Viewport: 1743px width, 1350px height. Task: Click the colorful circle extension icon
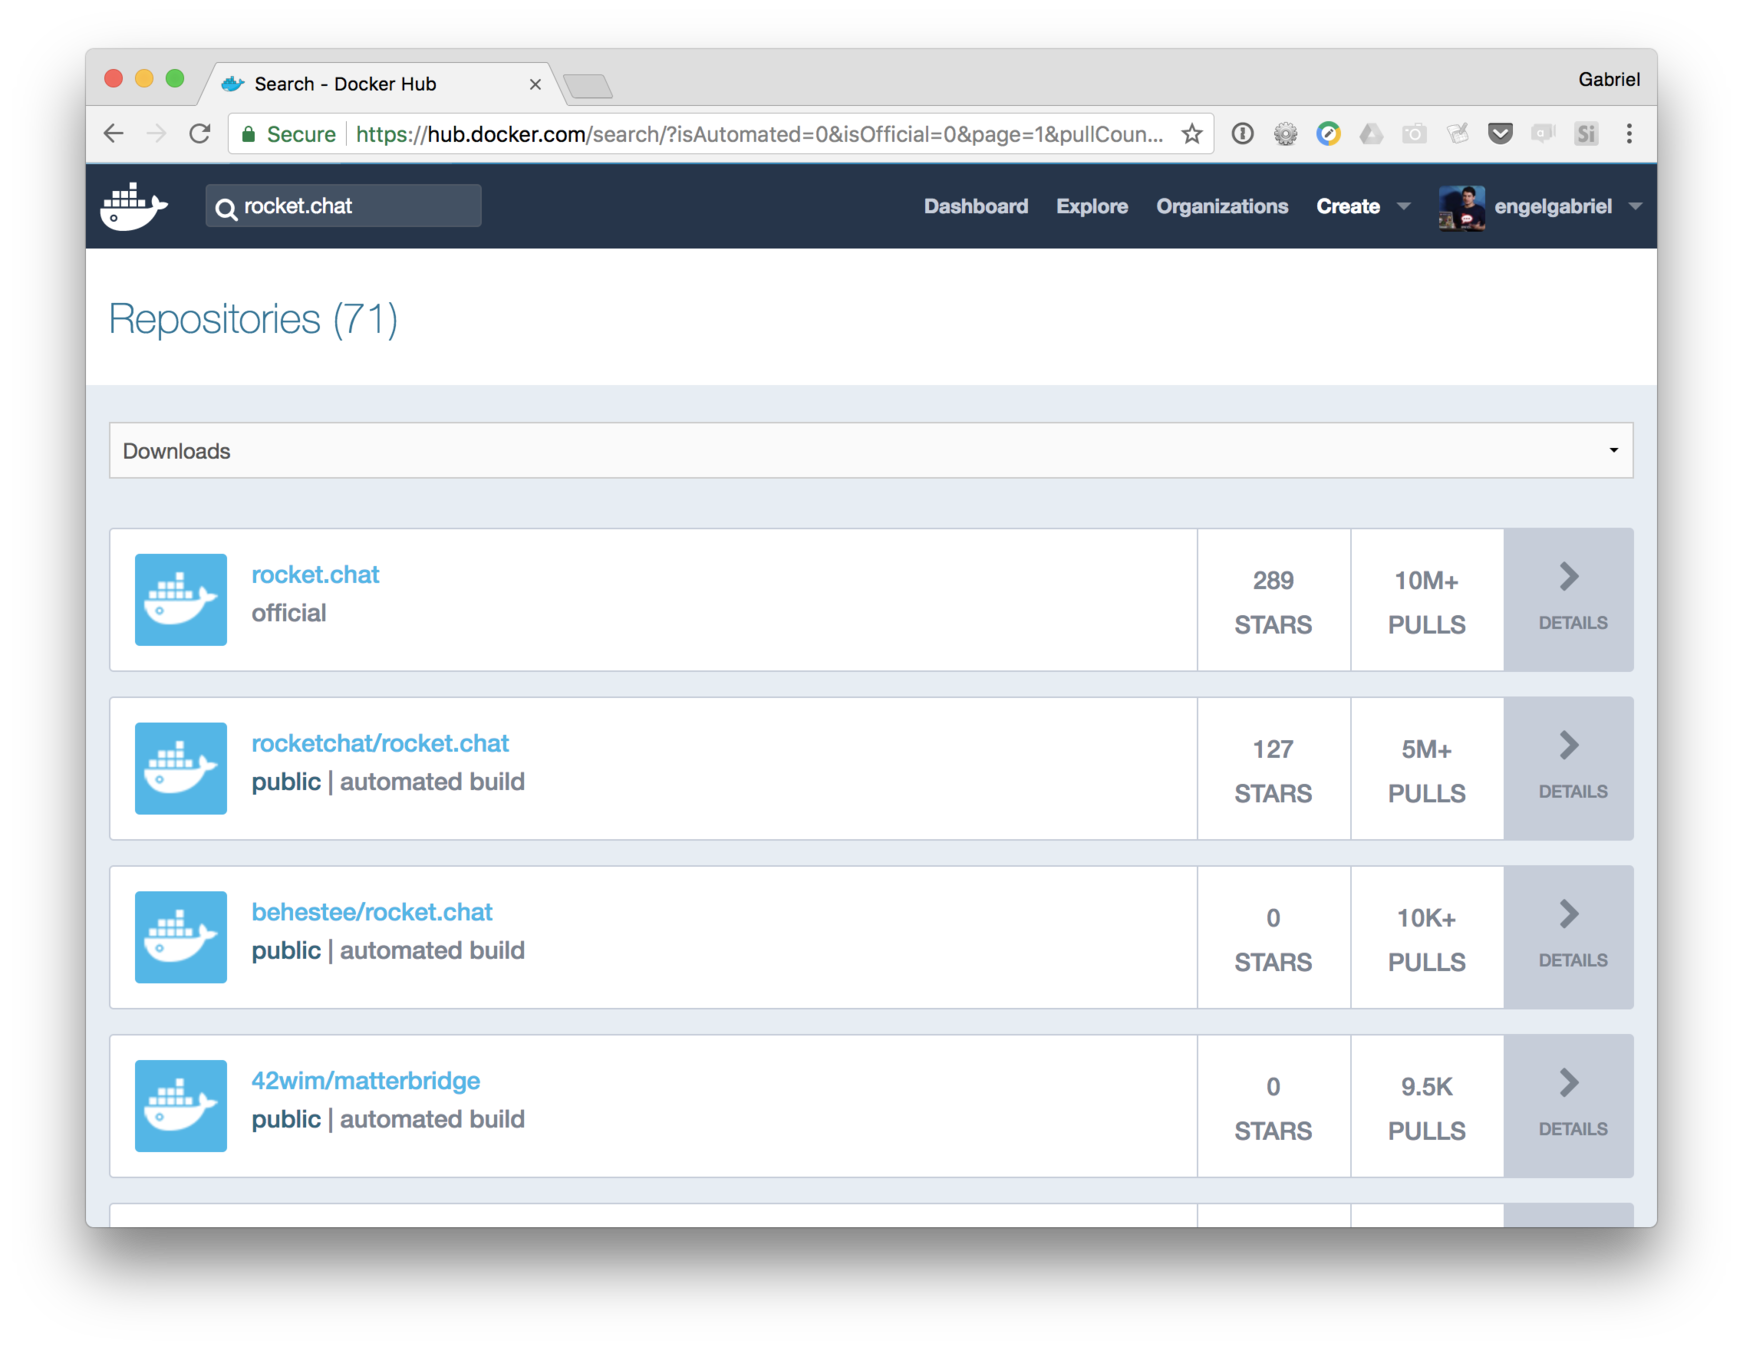click(1328, 134)
